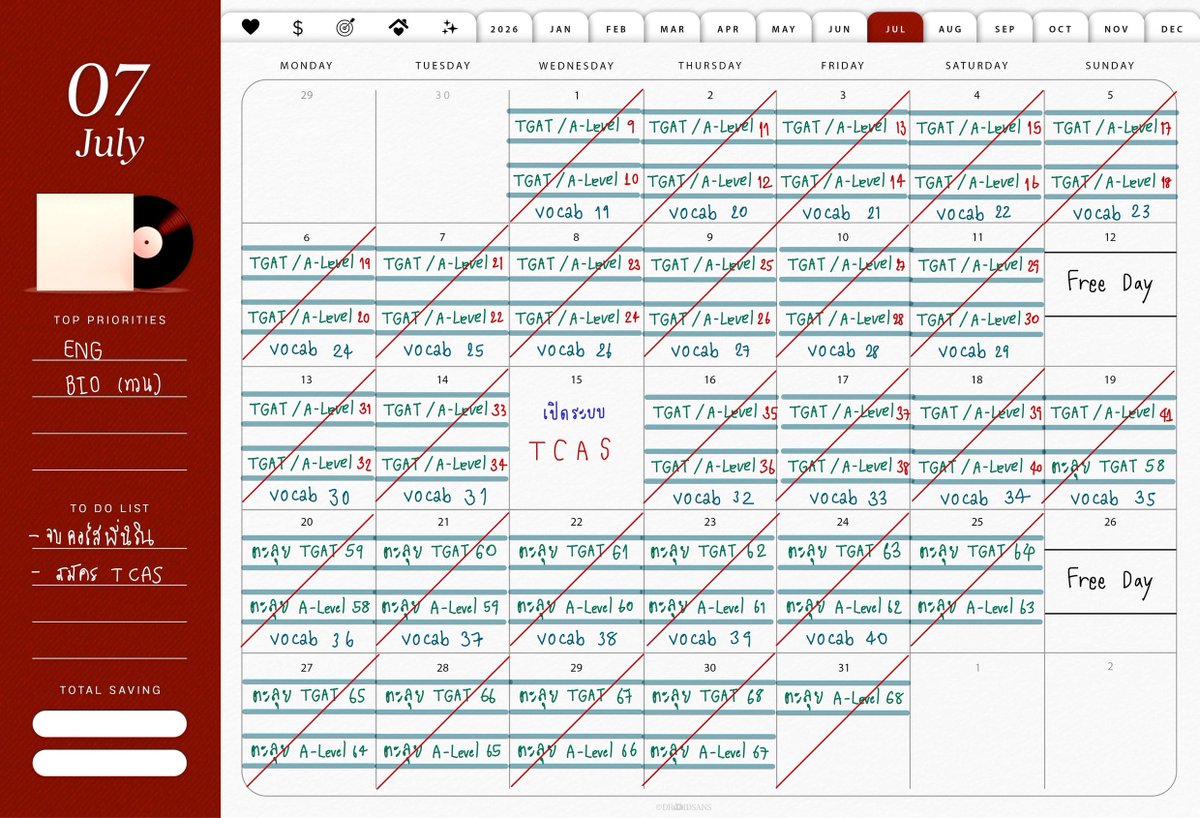
Task: Click the 'ตะลุย TGAT 68' entry
Action: (x=709, y=696)
